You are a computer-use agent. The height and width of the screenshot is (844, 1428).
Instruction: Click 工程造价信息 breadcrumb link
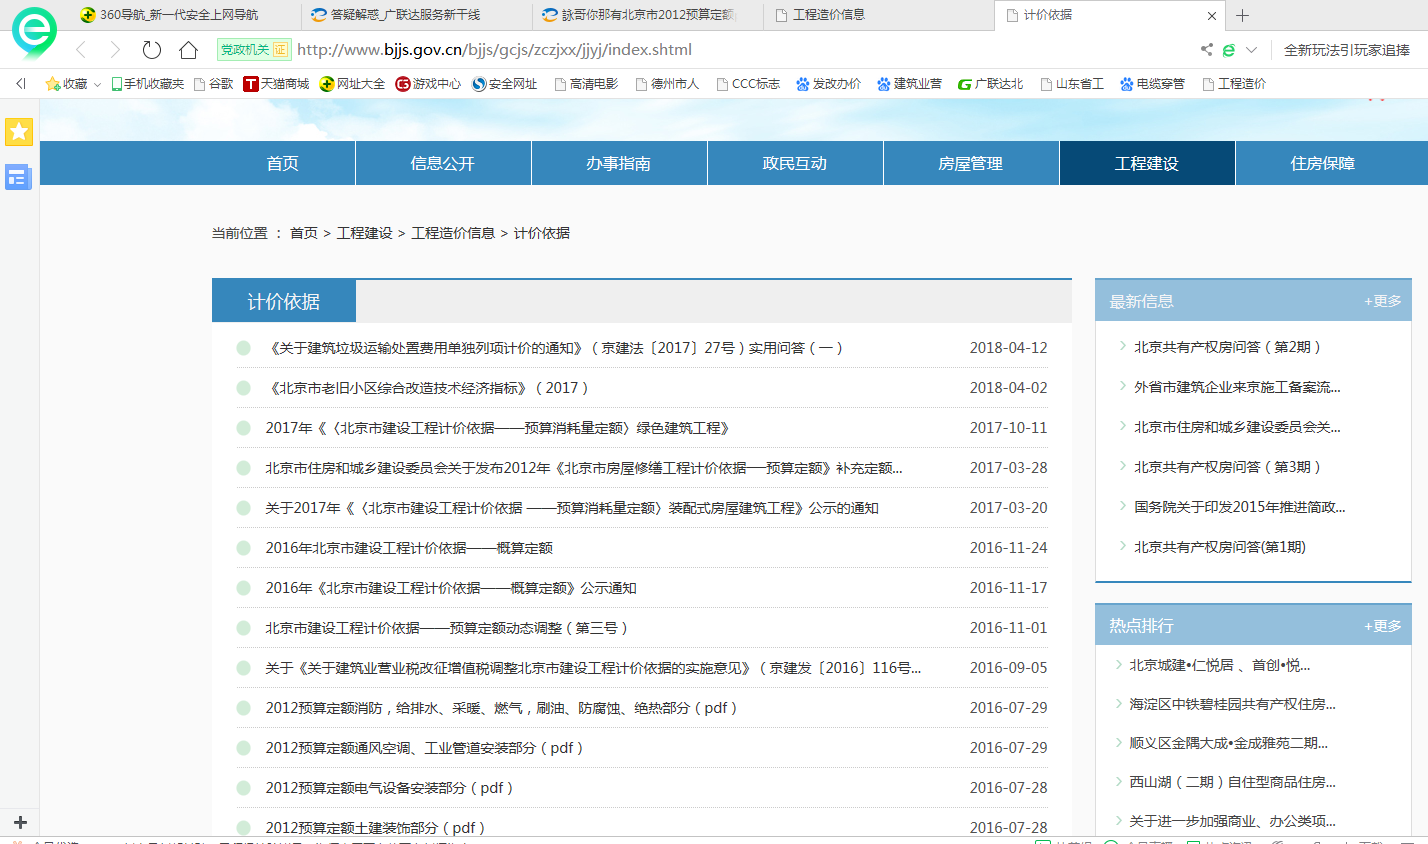453,233
